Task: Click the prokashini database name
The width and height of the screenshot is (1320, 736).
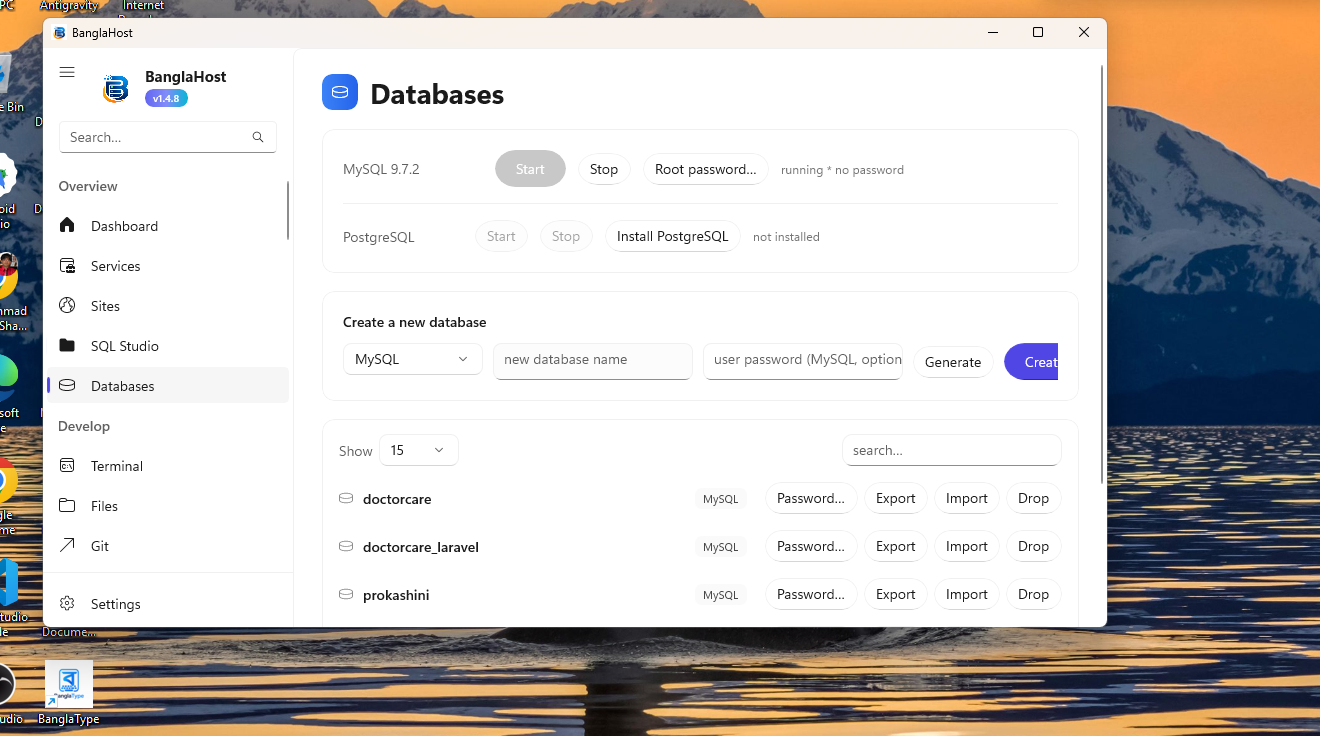Action: [396, 595]
